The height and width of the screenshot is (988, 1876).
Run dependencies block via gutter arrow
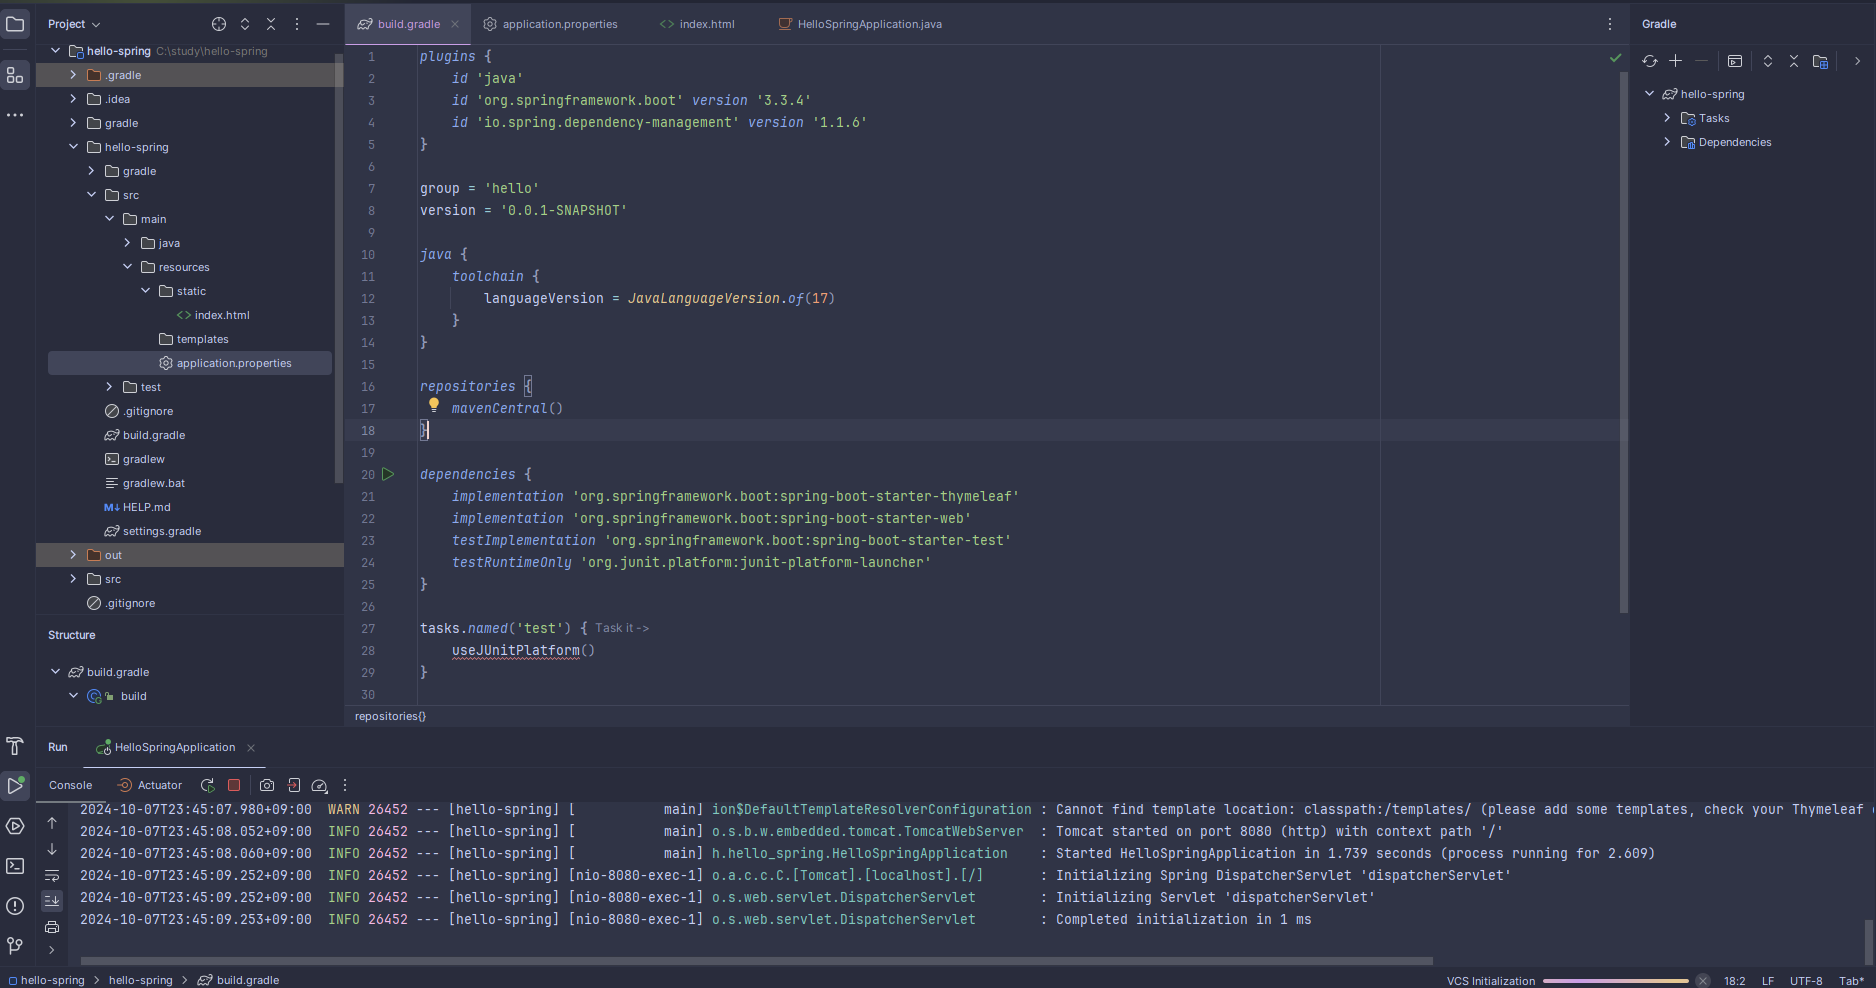click(388, 474)
